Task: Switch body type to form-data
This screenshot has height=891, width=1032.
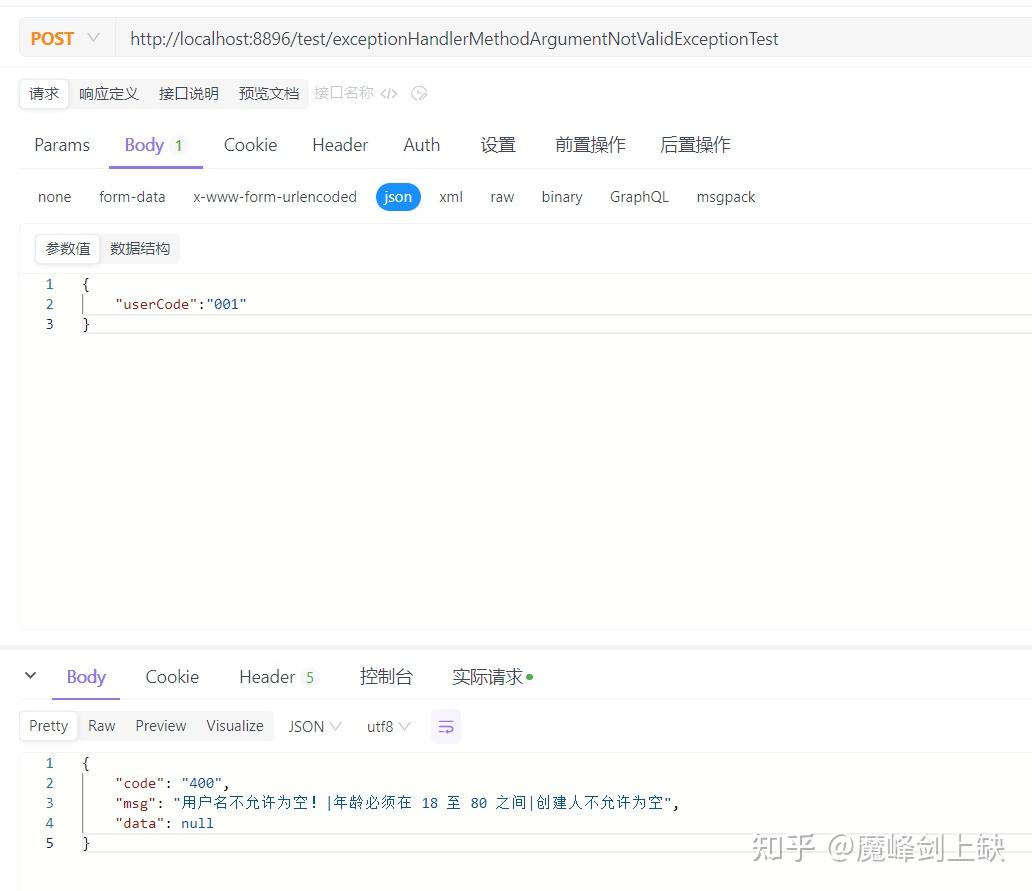Action: click(x=132, y=197)
